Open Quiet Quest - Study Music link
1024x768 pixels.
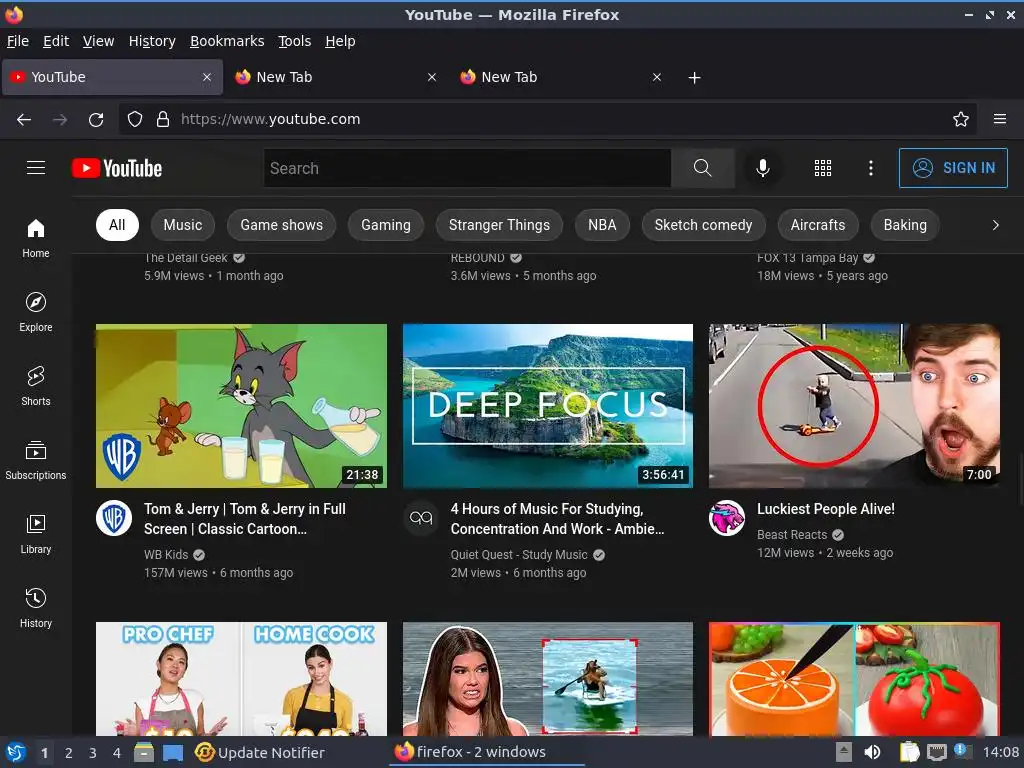coord(519,554)
